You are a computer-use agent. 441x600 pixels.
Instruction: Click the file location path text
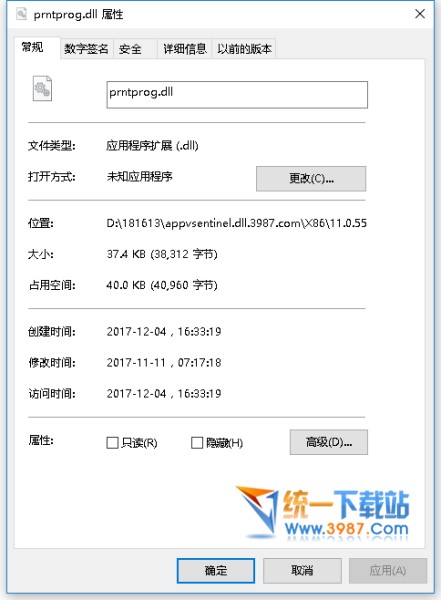(x=237, y=223)
